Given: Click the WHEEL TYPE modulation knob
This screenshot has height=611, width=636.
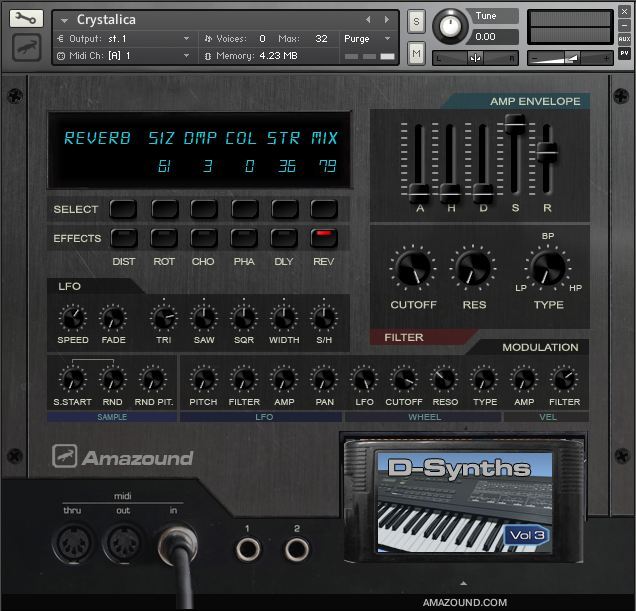Looking at the screenshot, I should (x=484, y=379).
